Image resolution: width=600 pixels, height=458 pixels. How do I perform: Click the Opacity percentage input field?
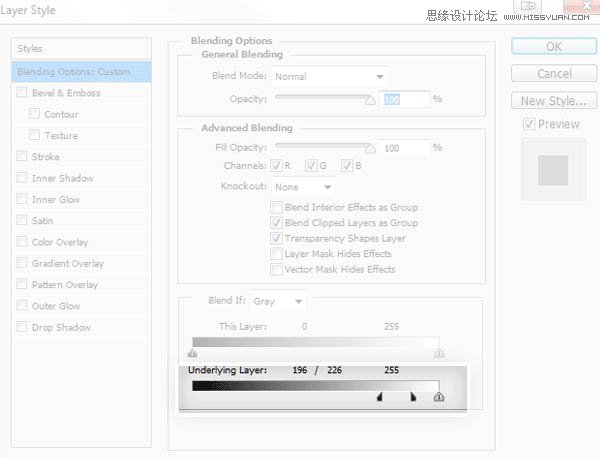(404, 99)
